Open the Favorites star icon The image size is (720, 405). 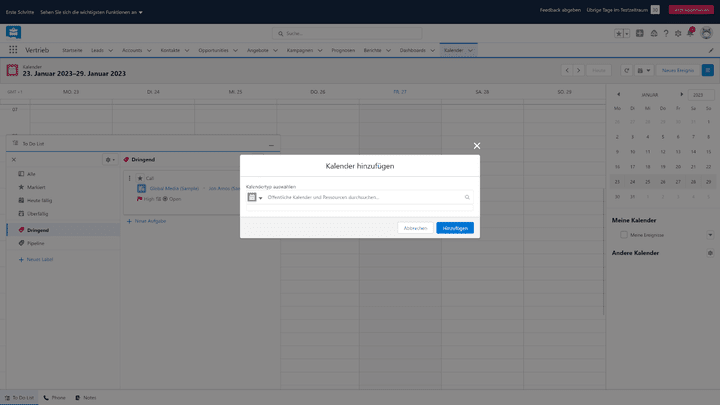(619, 34)
